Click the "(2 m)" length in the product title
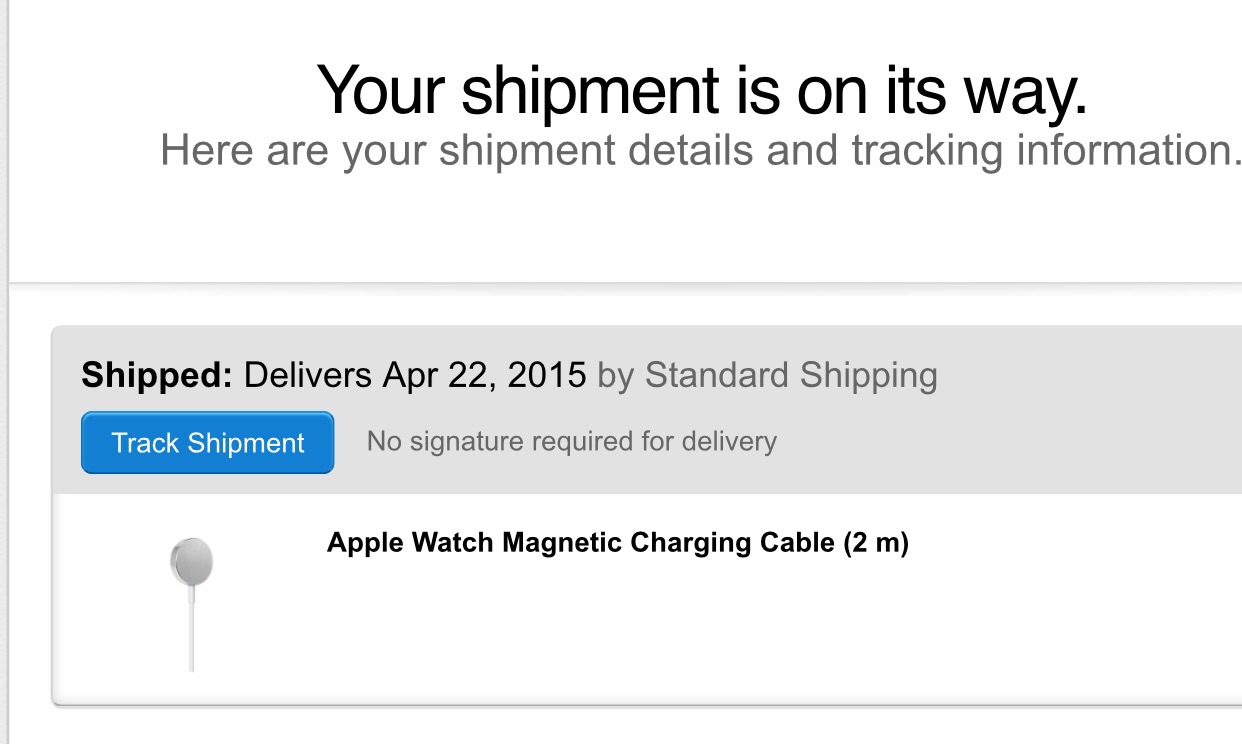 [x=875, y=543]
